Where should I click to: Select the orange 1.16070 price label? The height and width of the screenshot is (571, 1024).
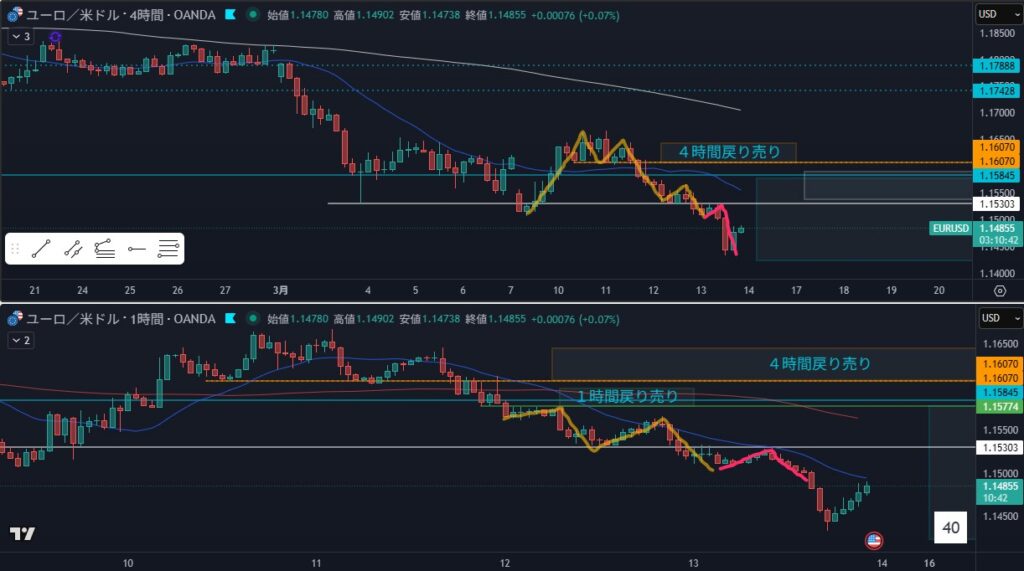(997, 146)
